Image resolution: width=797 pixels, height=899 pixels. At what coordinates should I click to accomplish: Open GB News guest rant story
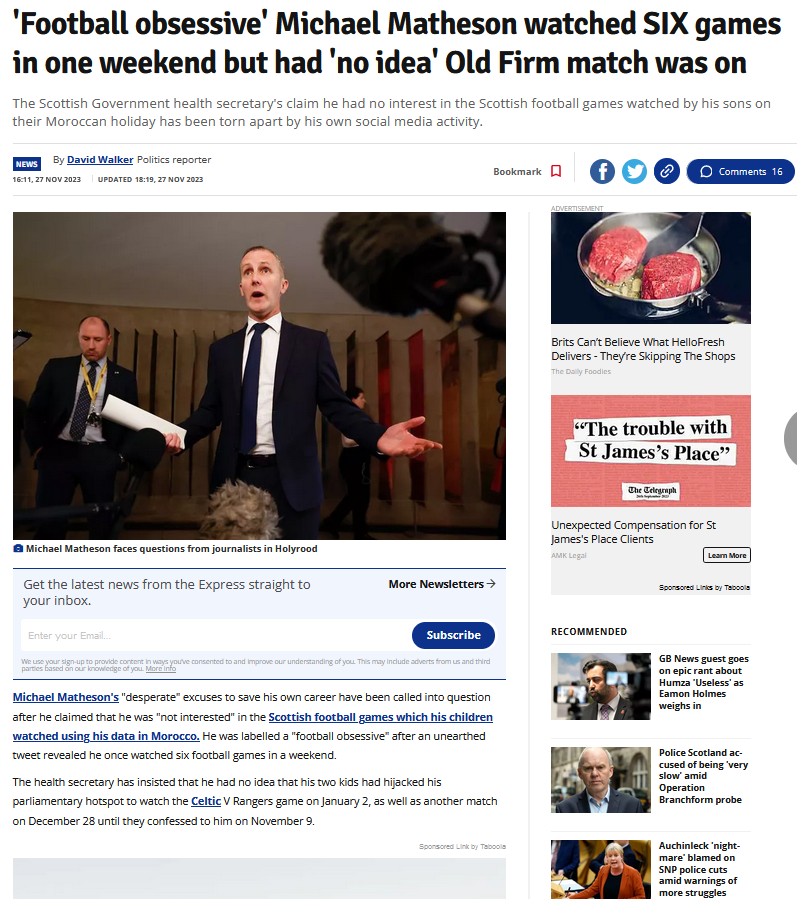point(704,682)
